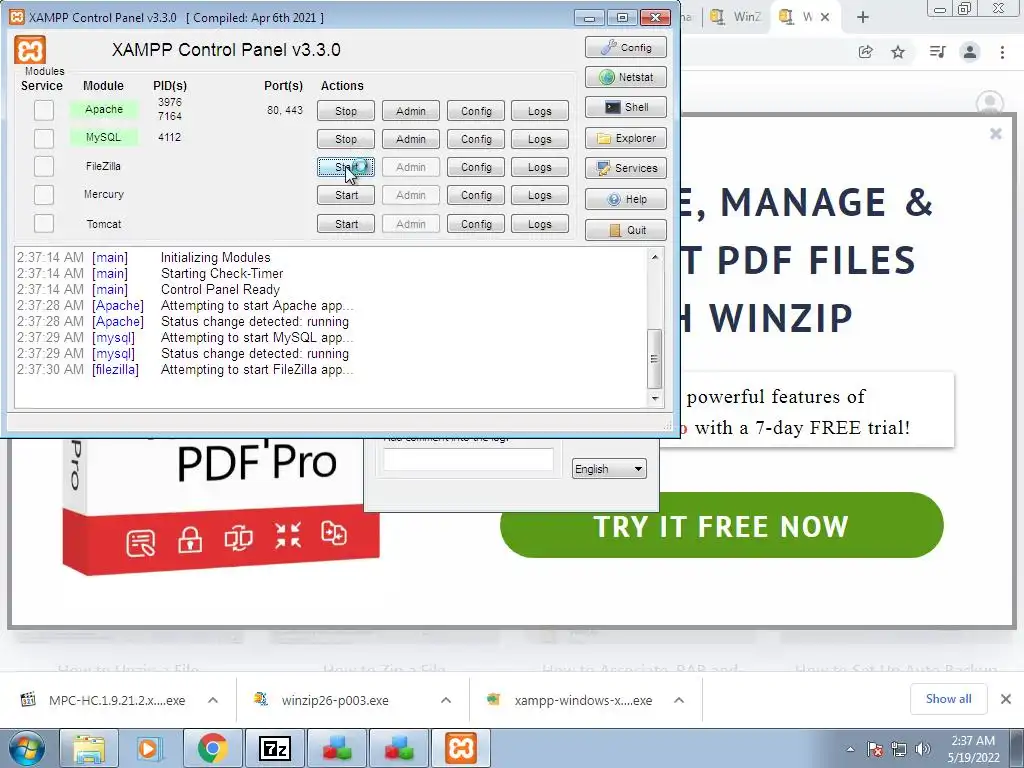Quit the XAMPP Control Panel

tap(626, 230)
